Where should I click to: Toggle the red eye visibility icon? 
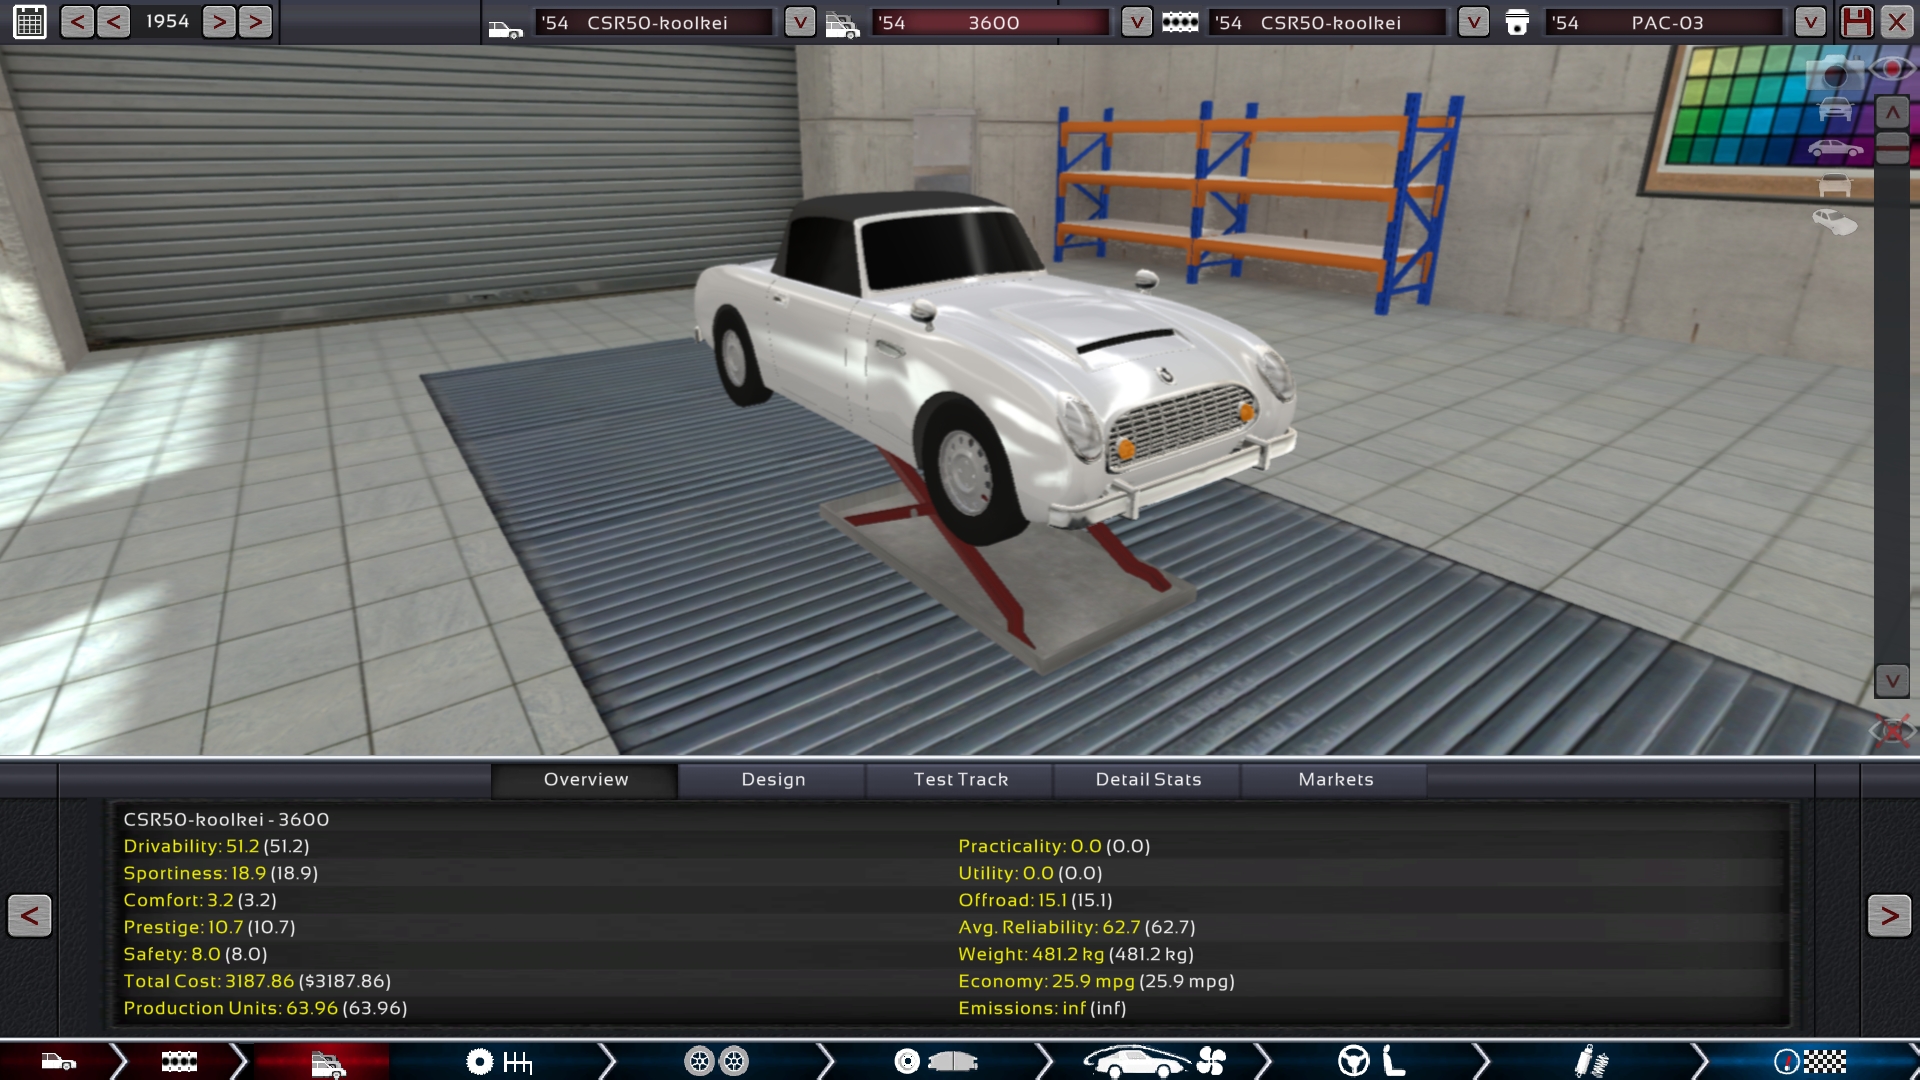coord(1891,69)
